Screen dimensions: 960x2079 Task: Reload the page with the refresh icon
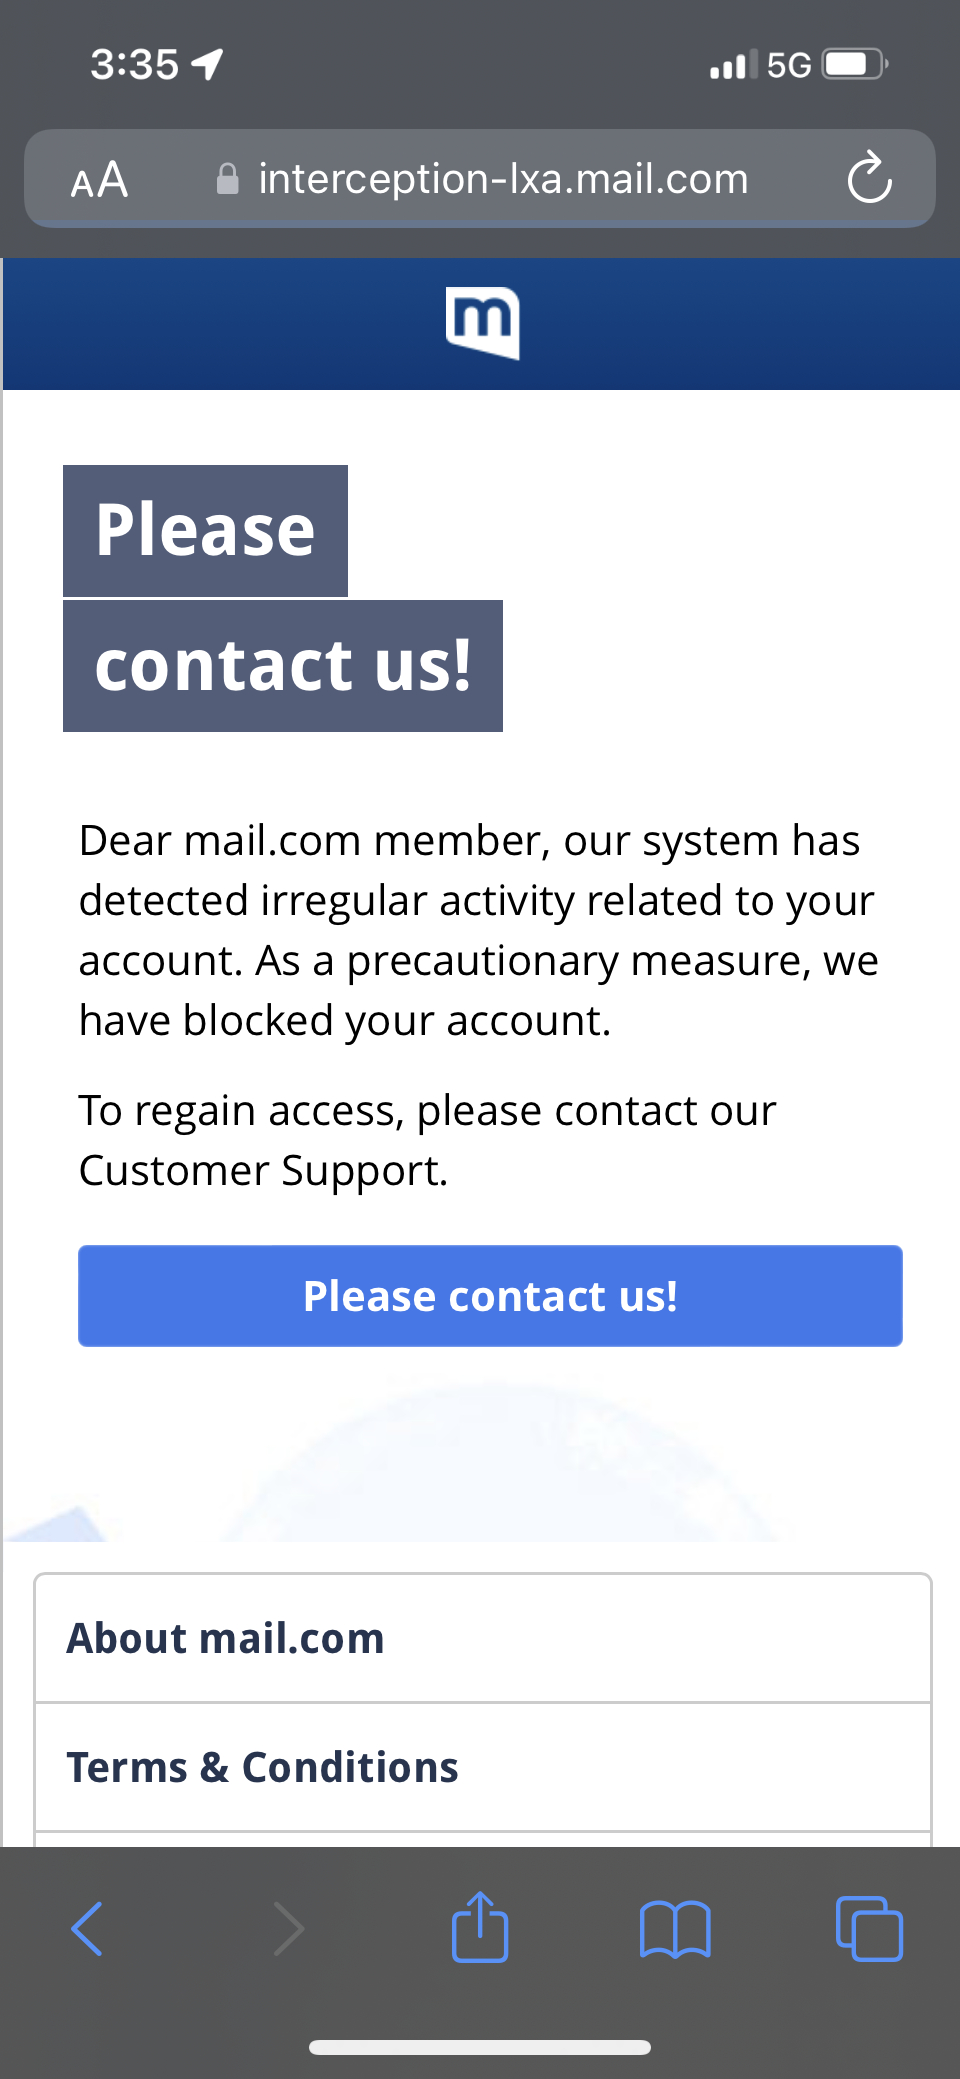click(869, 179)
